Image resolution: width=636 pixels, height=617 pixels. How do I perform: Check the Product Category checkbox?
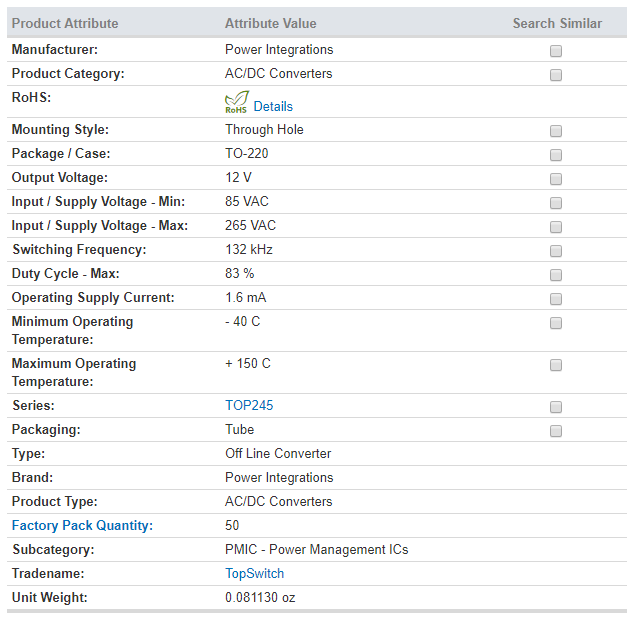pyautogui.click(x=556, y=75)
